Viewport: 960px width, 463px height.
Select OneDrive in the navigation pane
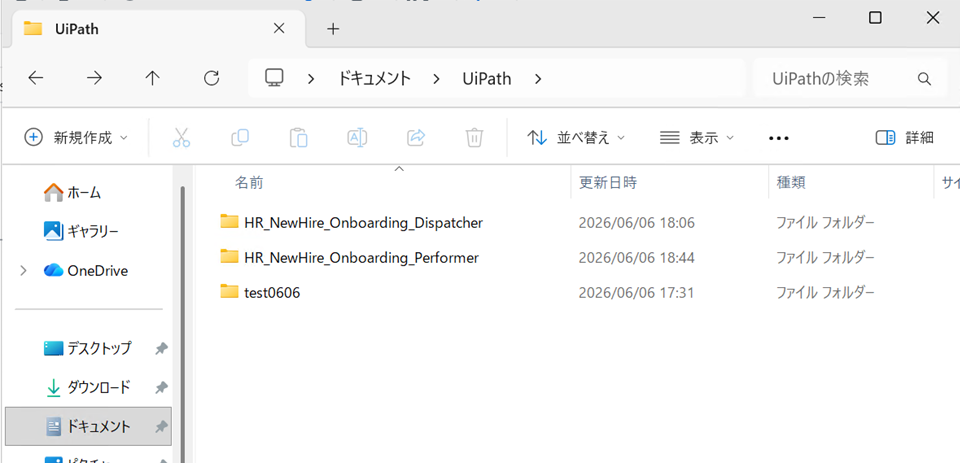[86, 271]
